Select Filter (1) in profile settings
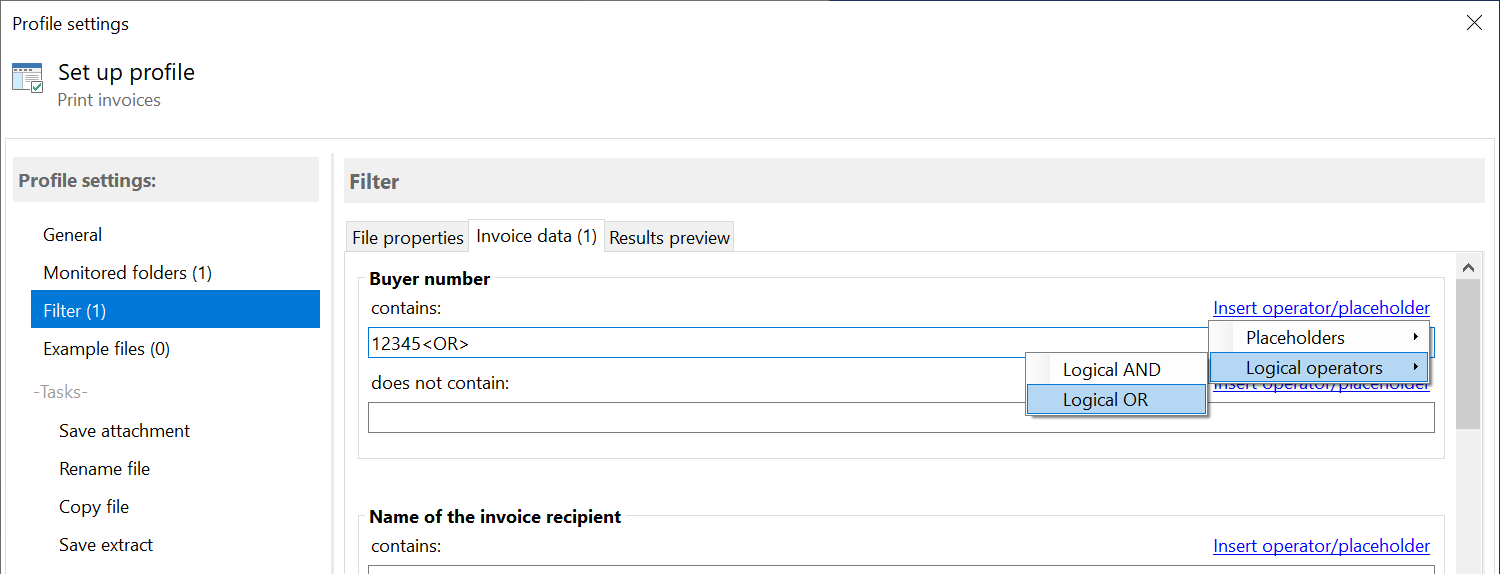The height and width of the screenshot is (574, 1500). coord(175,311)
